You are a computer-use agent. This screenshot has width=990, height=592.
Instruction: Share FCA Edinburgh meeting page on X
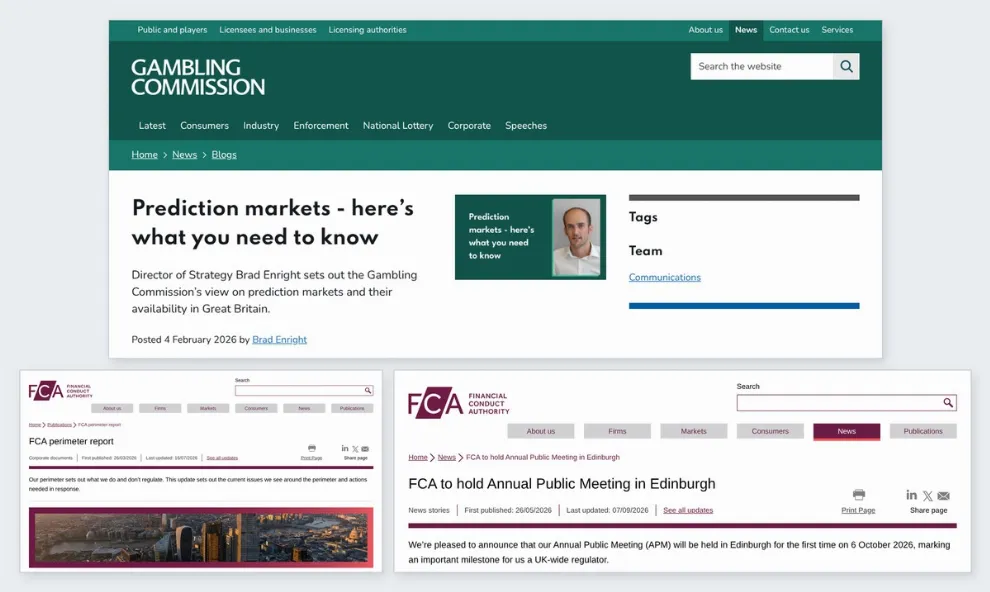coord(927,496)
